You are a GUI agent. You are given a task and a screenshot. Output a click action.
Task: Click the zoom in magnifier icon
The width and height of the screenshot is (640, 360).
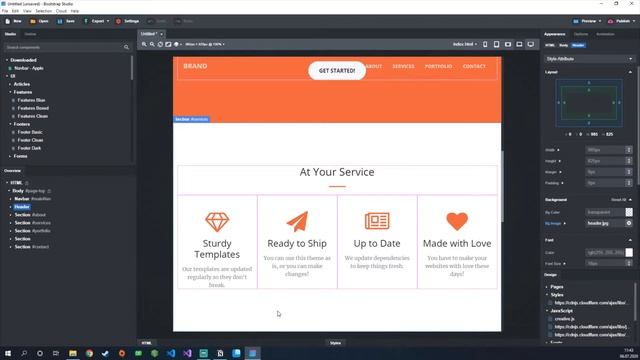pyautogui.click(x=144, y=44)
